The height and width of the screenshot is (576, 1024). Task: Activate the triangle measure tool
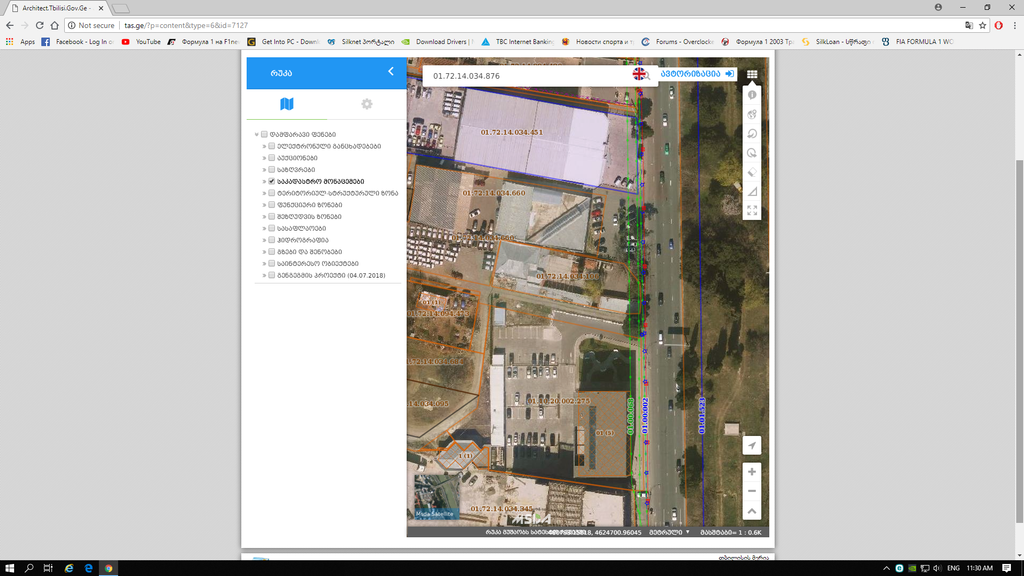point(752,191)
